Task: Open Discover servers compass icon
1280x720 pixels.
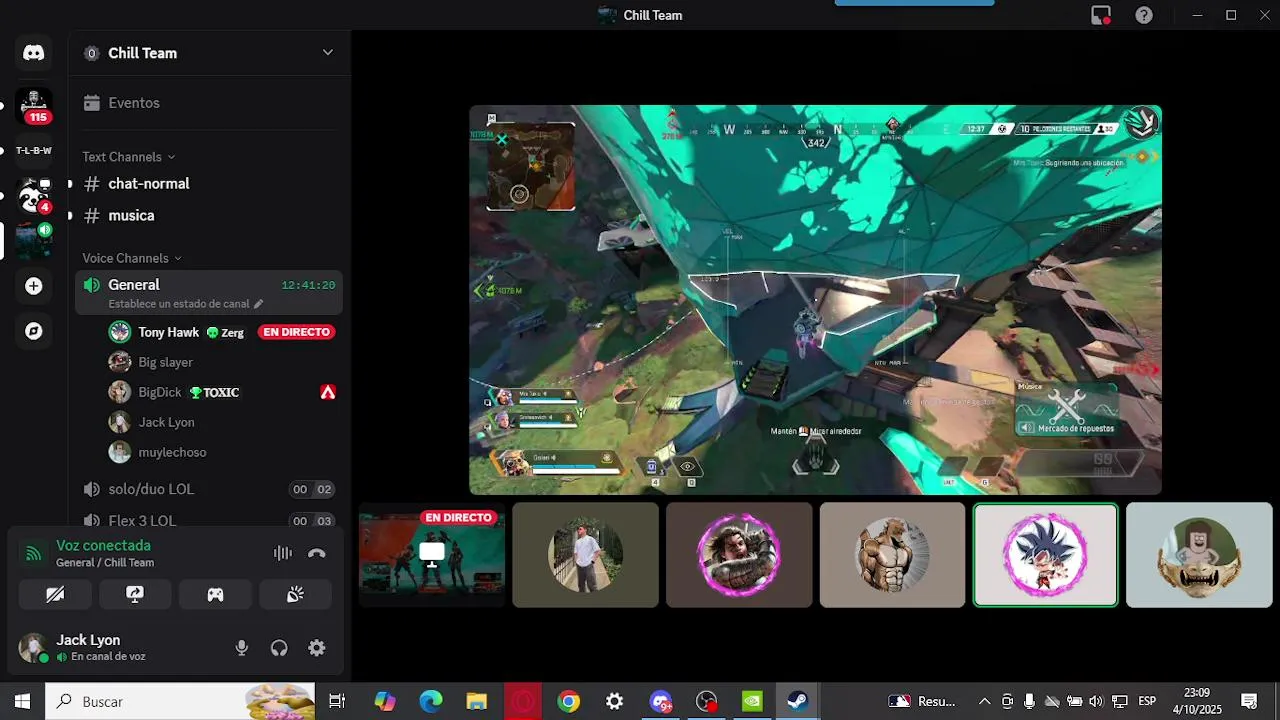Action: [34, 331]
